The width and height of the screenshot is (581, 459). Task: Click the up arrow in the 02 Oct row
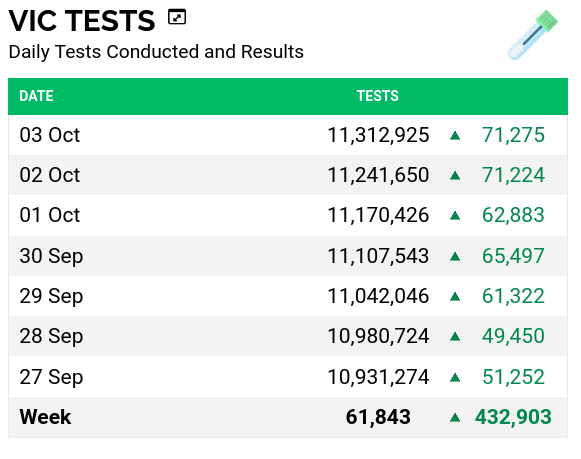click(455, 176)
